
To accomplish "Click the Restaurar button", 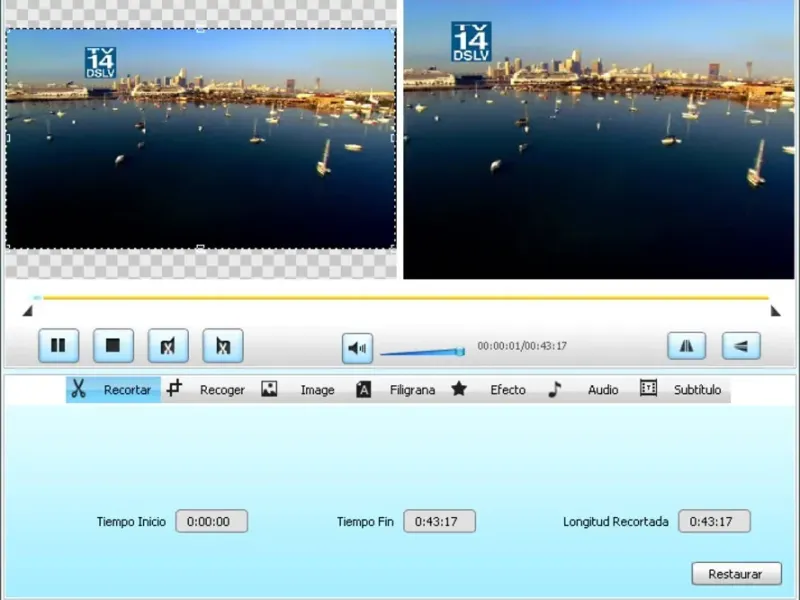I will click(x=736, y=574).
